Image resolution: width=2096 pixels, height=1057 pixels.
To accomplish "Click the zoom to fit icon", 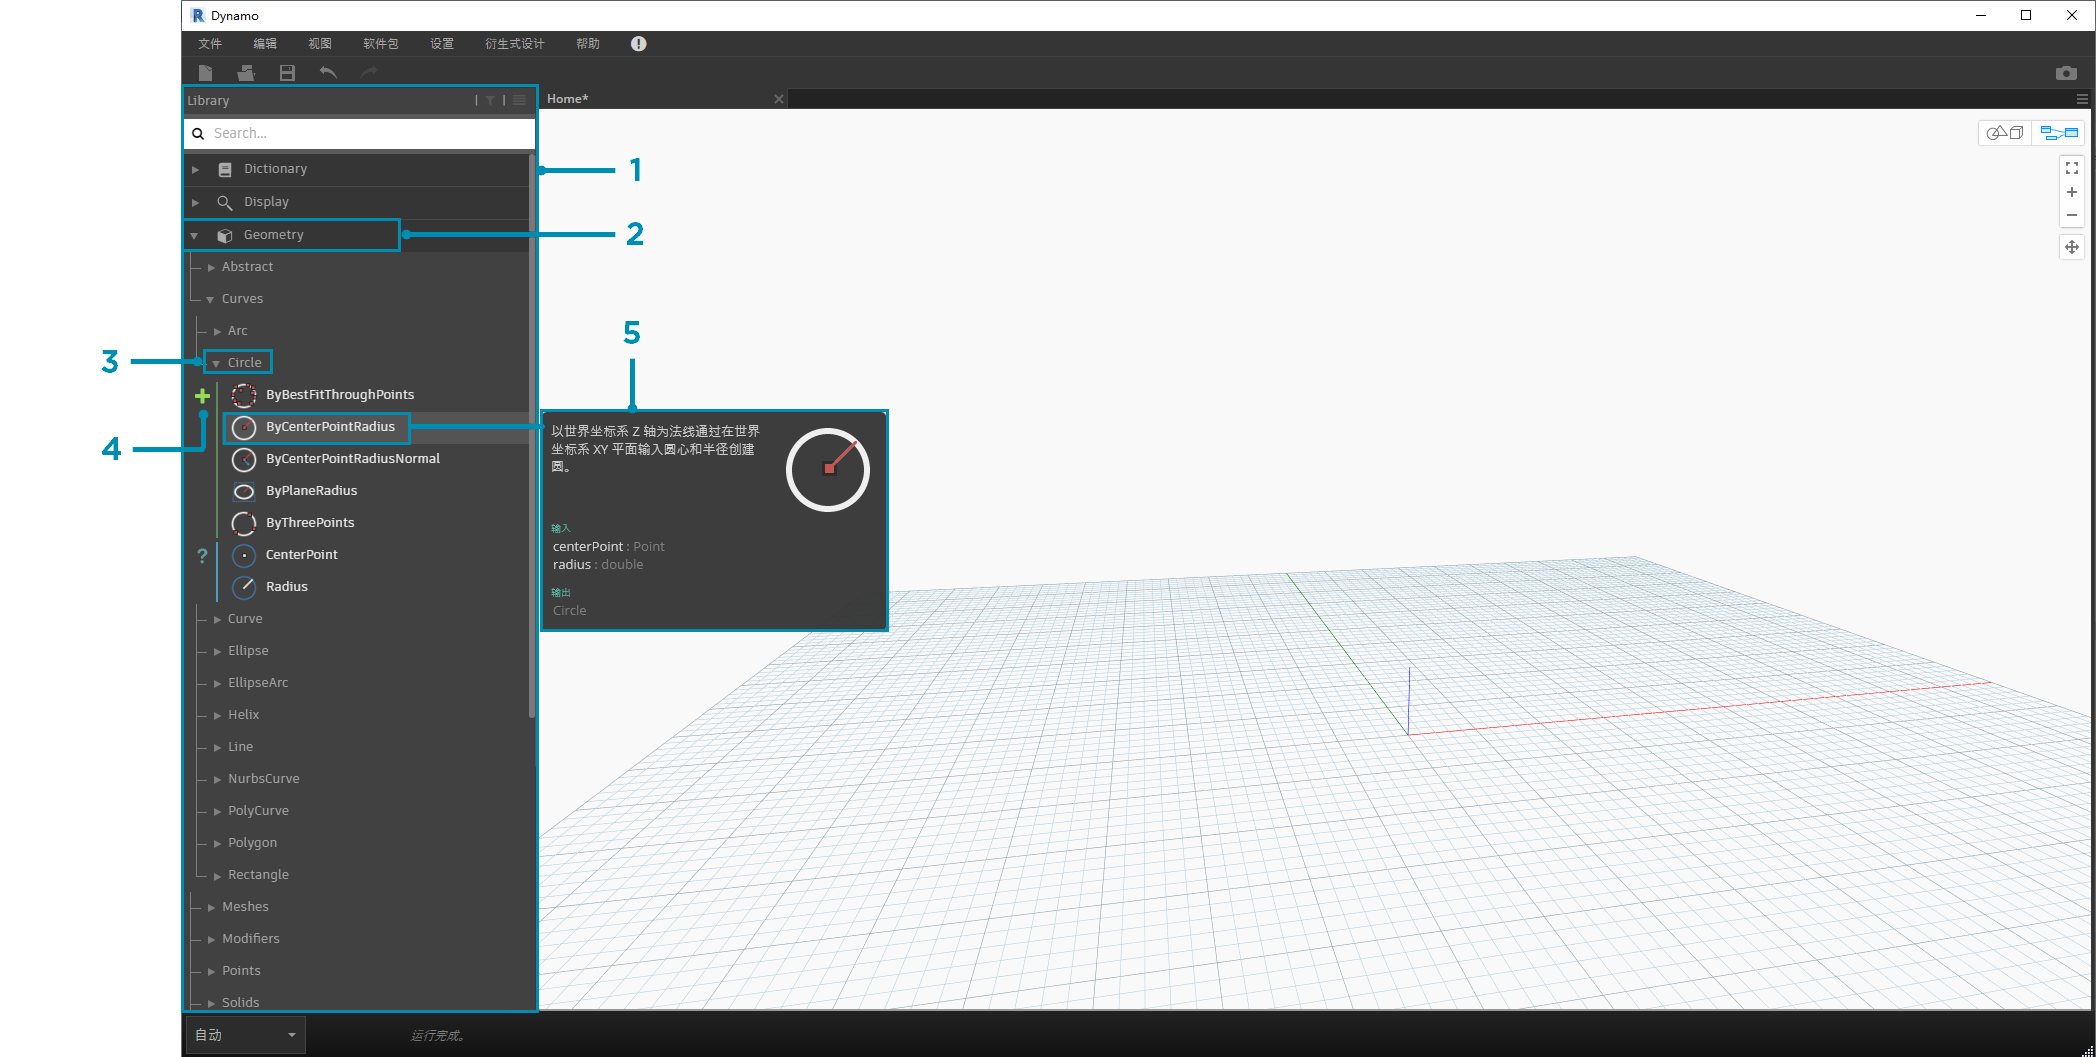I will pos(2072,168).
